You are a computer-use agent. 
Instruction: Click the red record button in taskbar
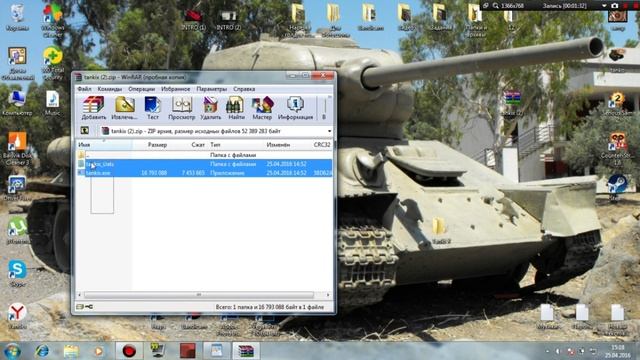129,351
